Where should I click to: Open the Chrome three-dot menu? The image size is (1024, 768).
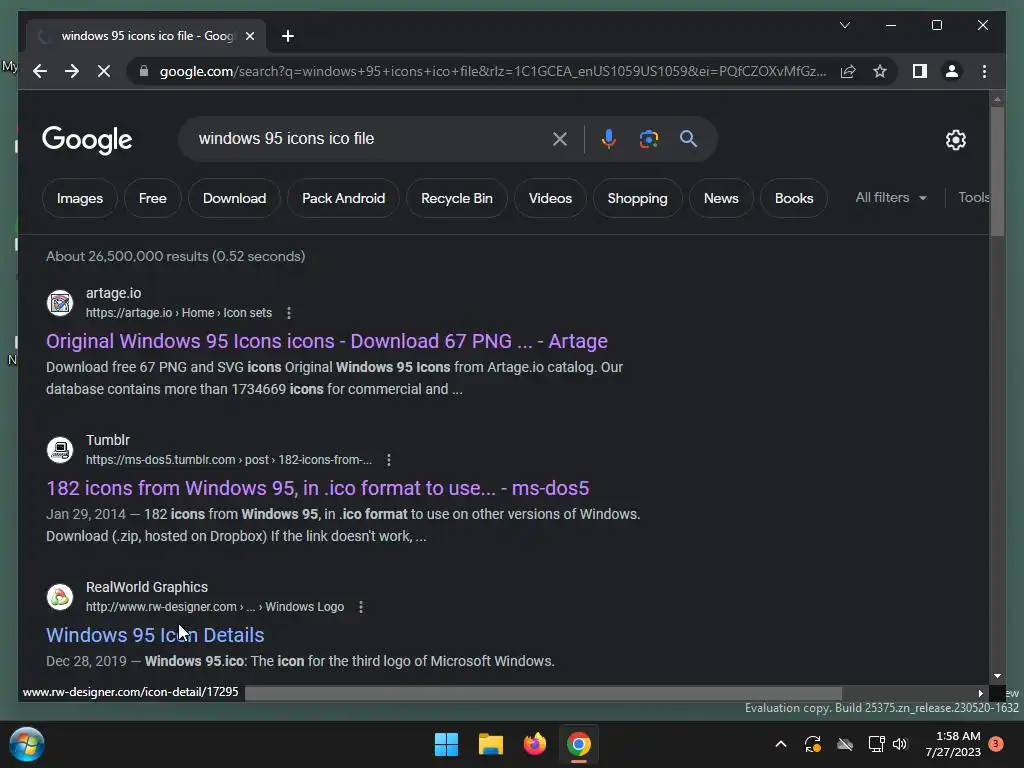(984, 71)
